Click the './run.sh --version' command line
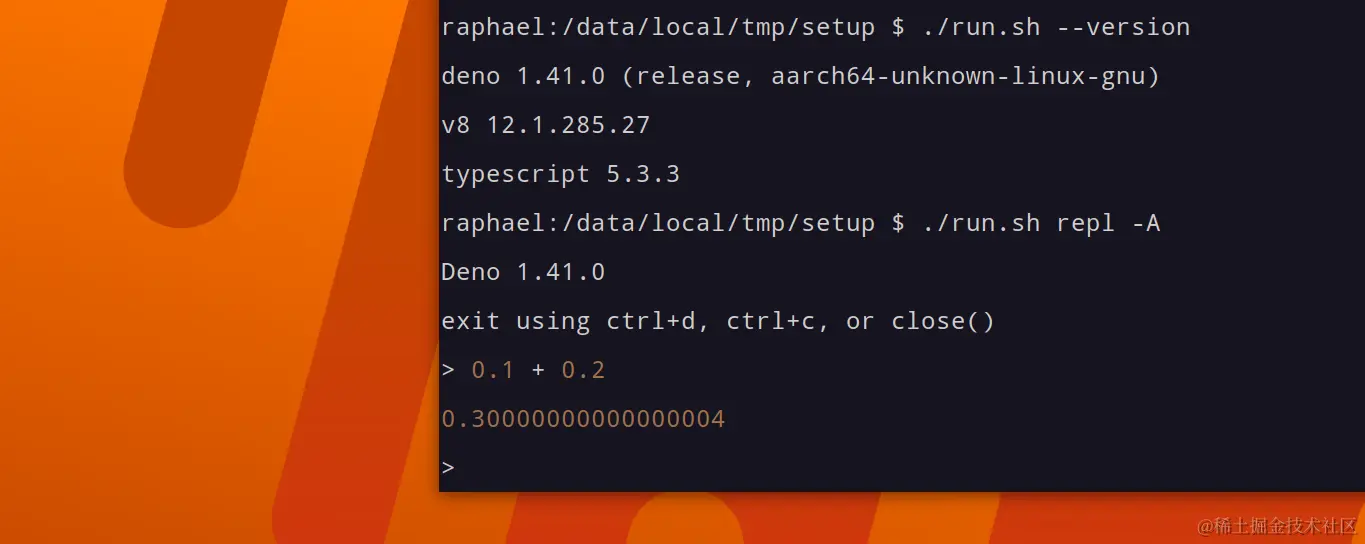Image resolution: width=1365 pixels, height=544 pixels. pos(815,27)
